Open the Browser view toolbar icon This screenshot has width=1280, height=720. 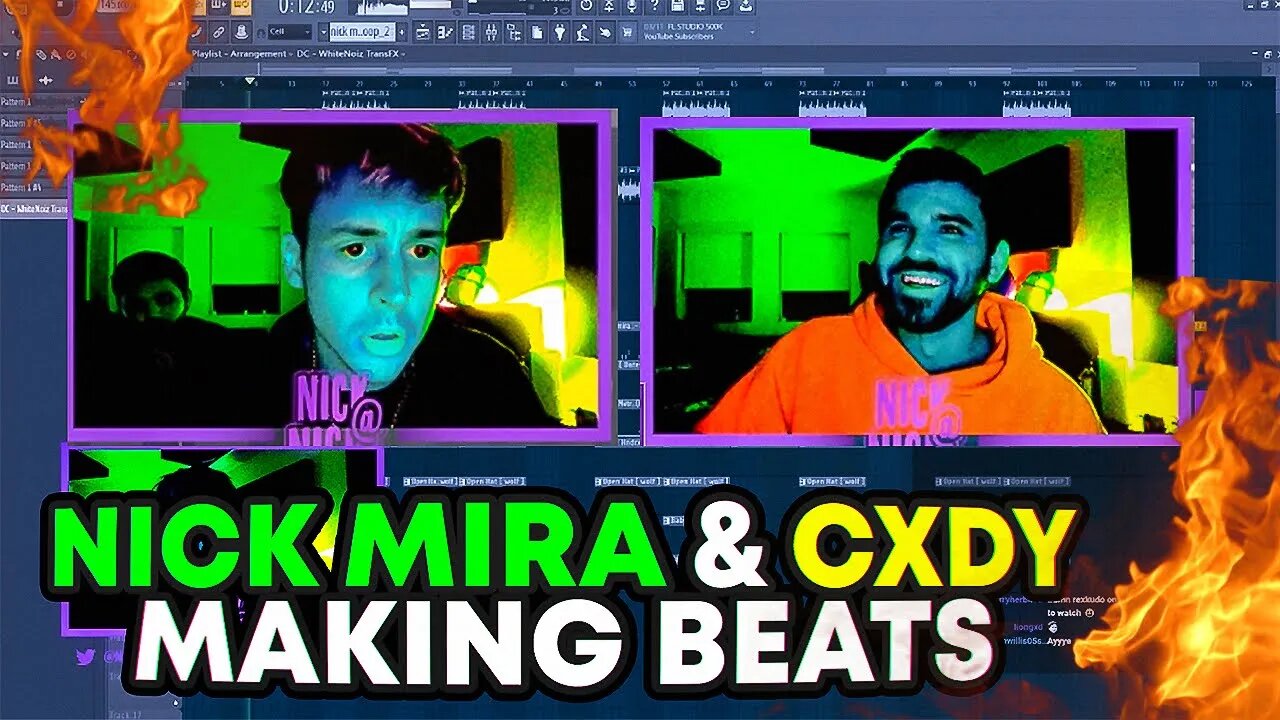[x=514, y=32]
